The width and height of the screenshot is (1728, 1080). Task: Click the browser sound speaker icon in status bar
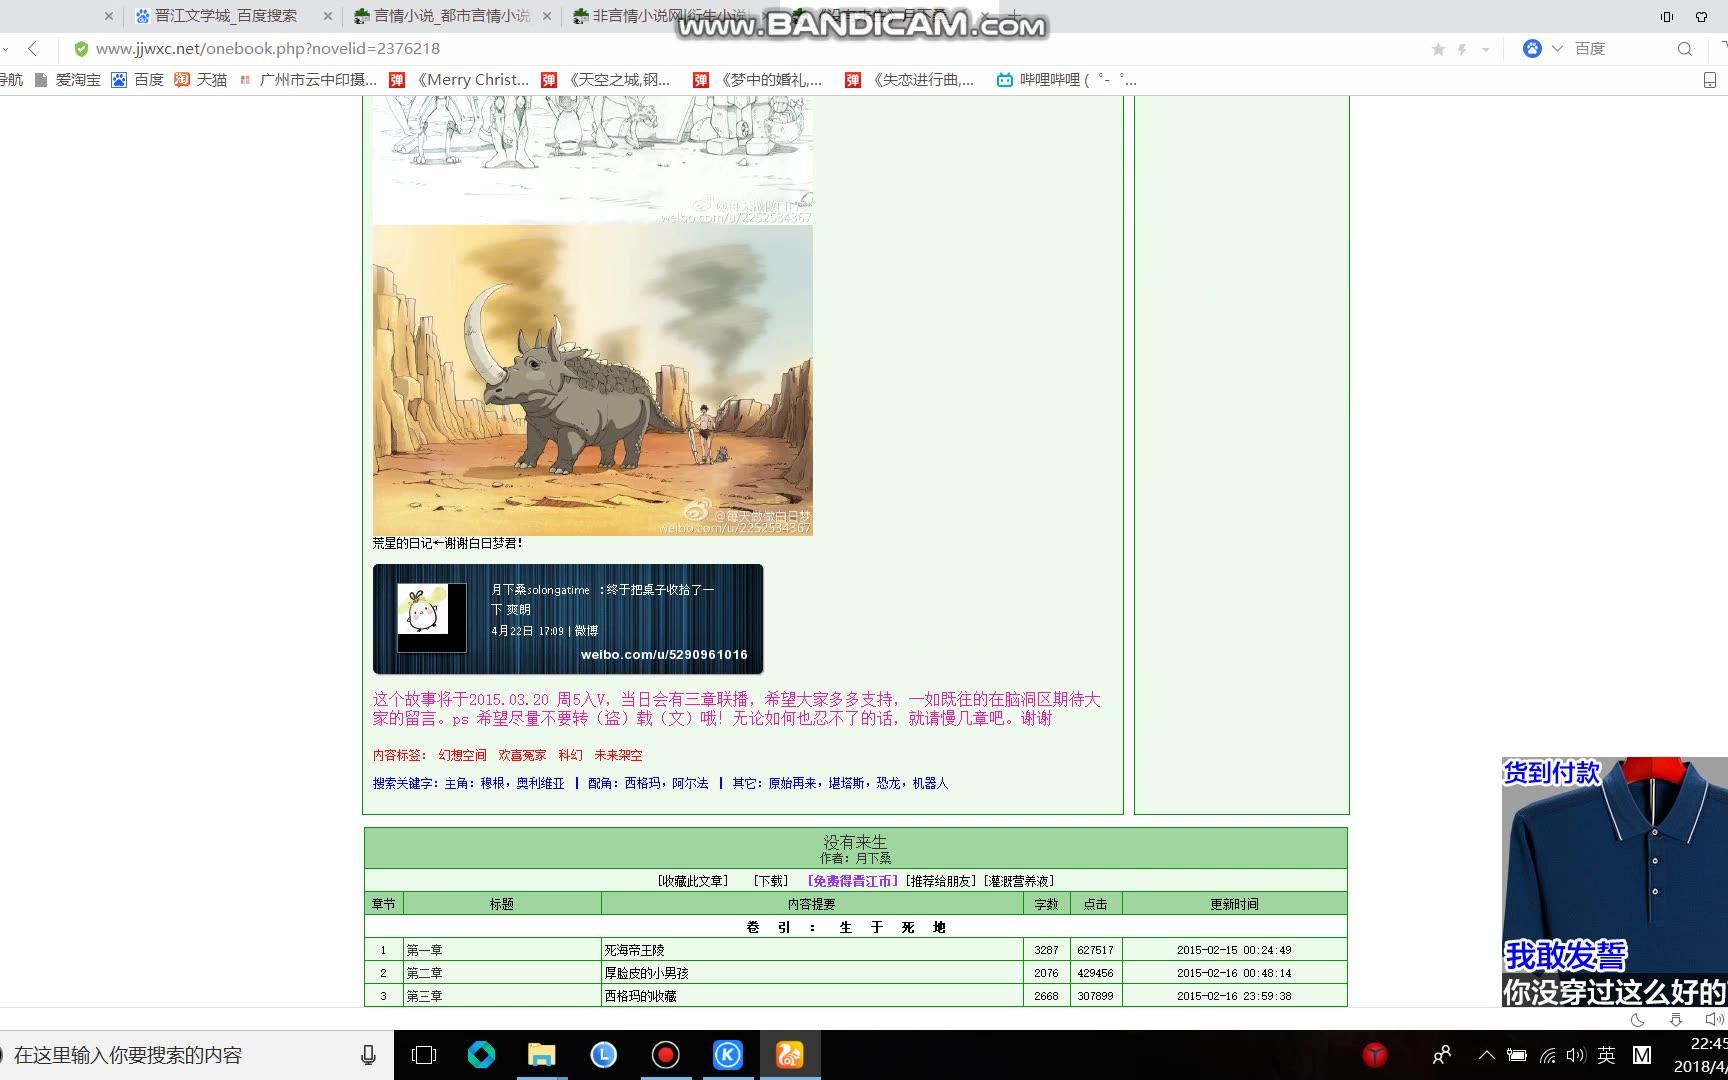point(1713,1020)
